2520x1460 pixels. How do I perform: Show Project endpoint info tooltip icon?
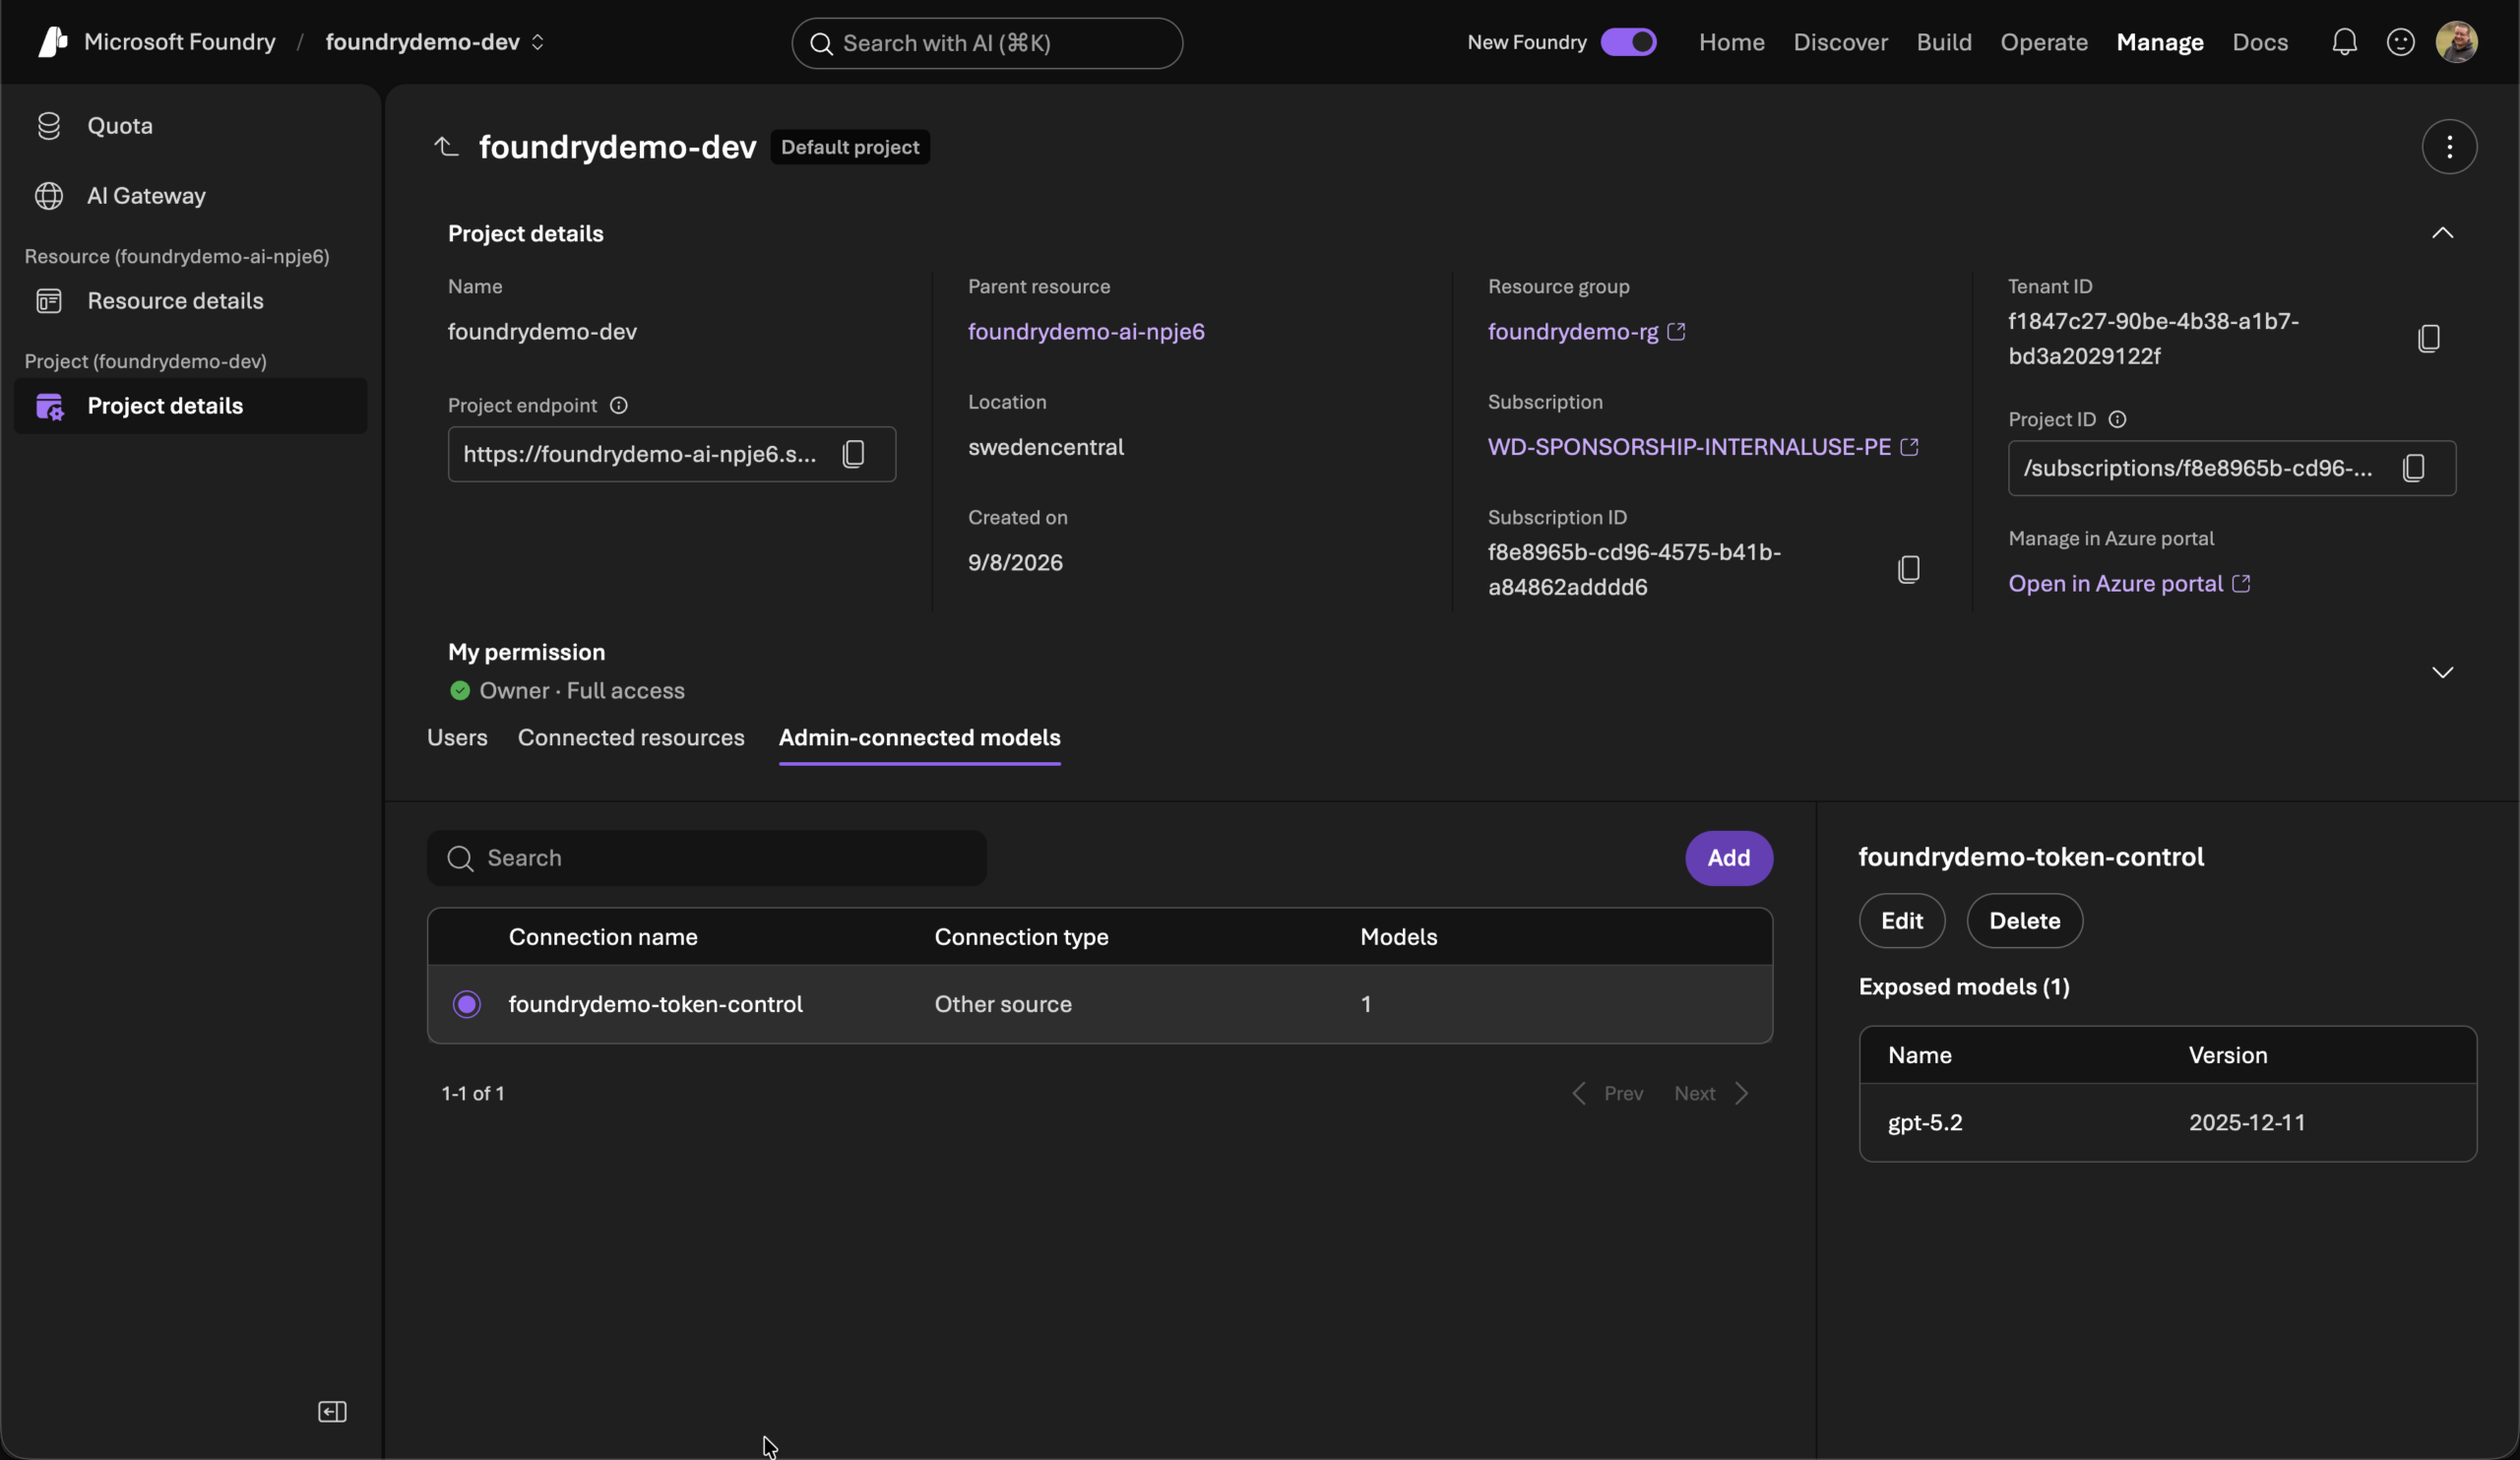pyautogui.click(x=618, y=405)
